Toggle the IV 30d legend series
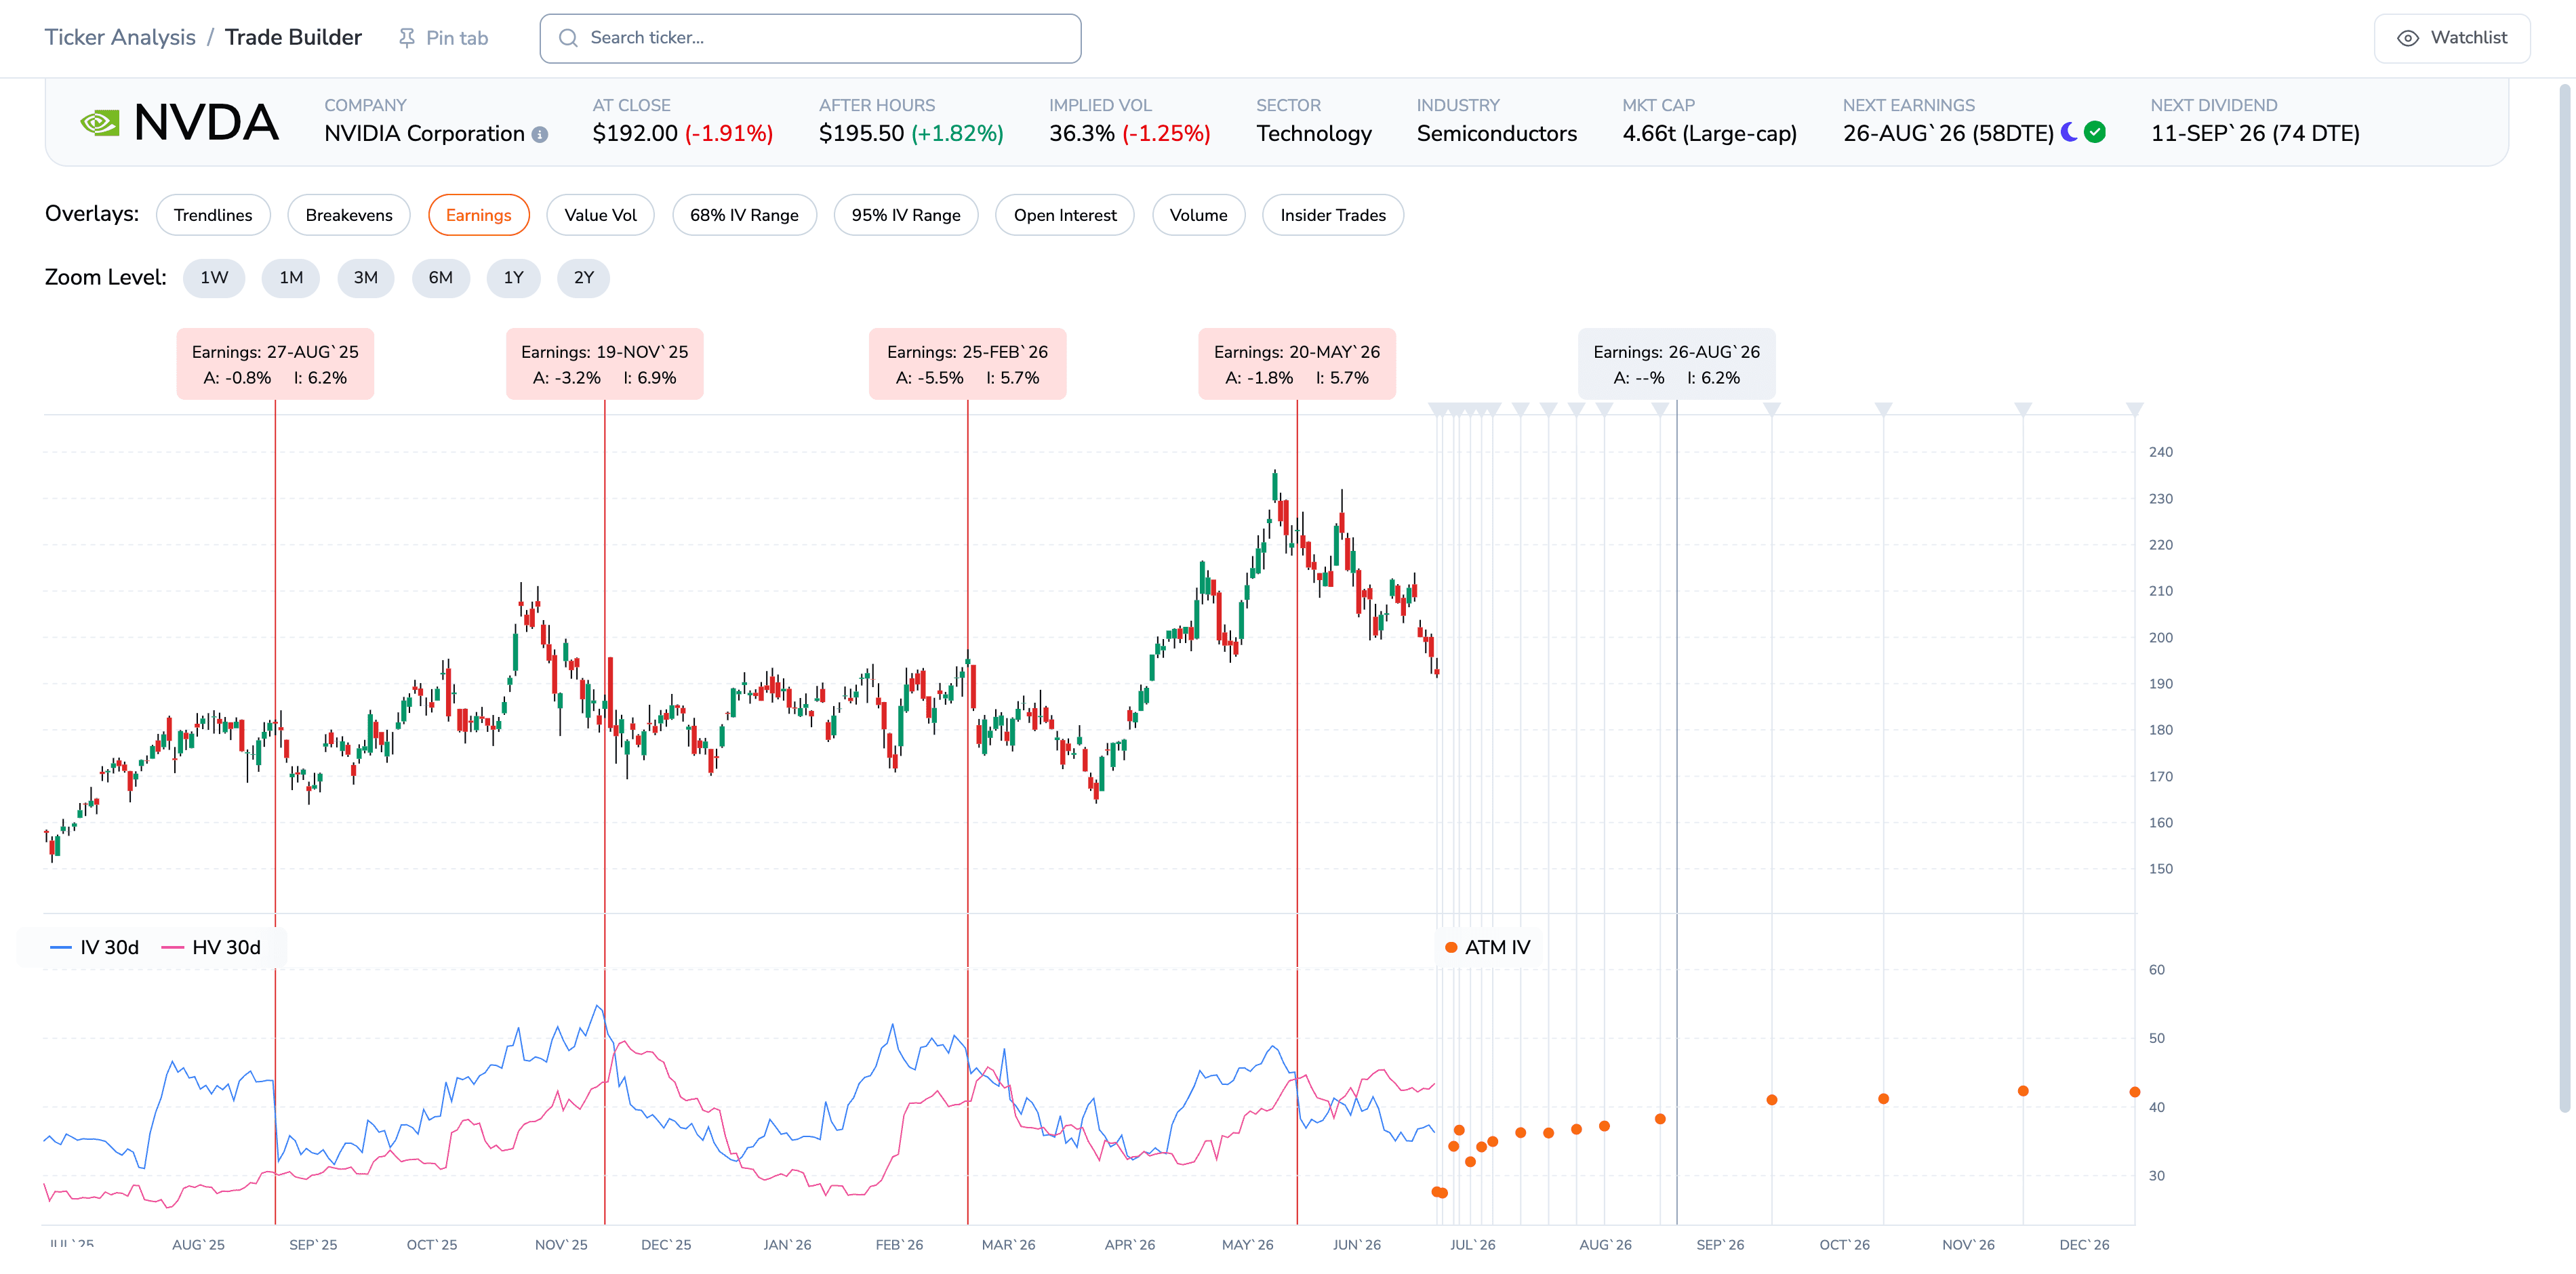Screen dimensions: 2576x1274 click(95, 947)
